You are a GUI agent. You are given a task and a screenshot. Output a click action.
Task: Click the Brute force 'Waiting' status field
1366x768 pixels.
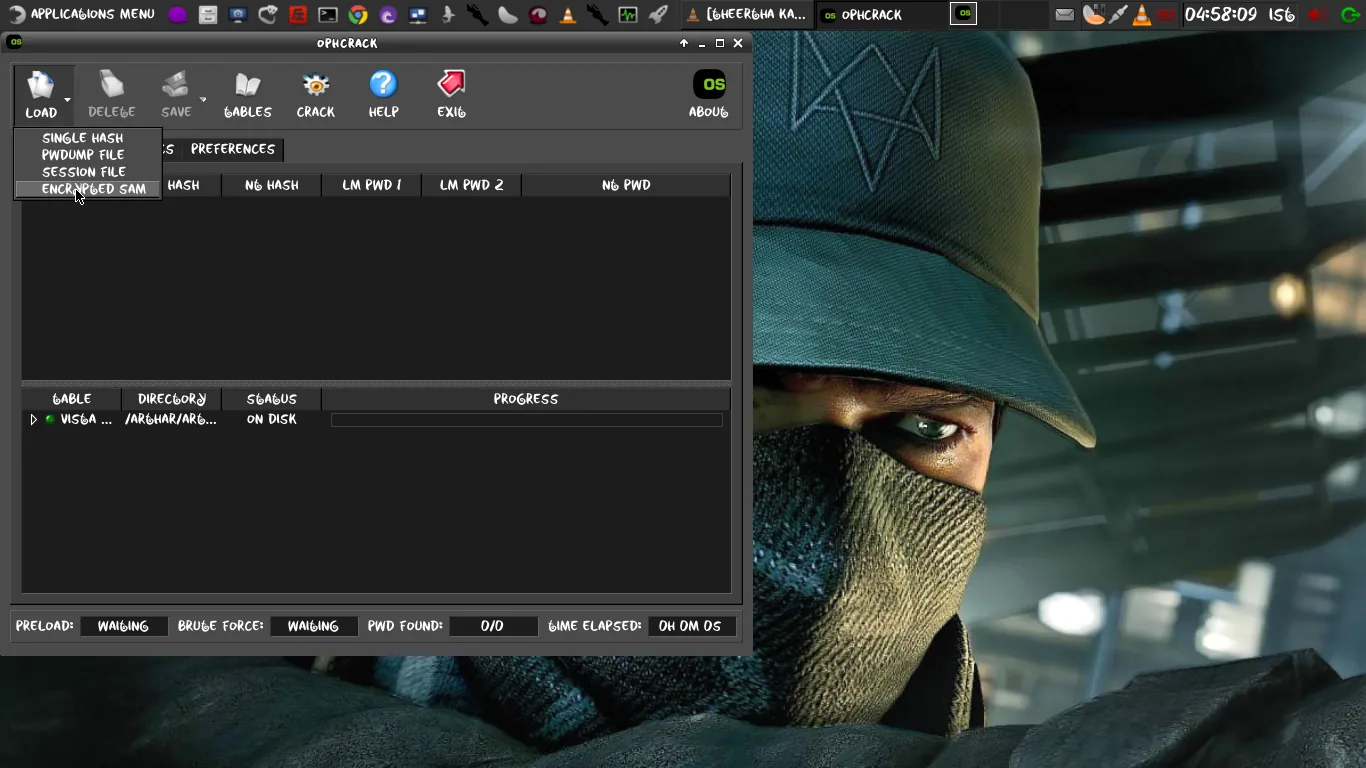[x=313, y=626]
